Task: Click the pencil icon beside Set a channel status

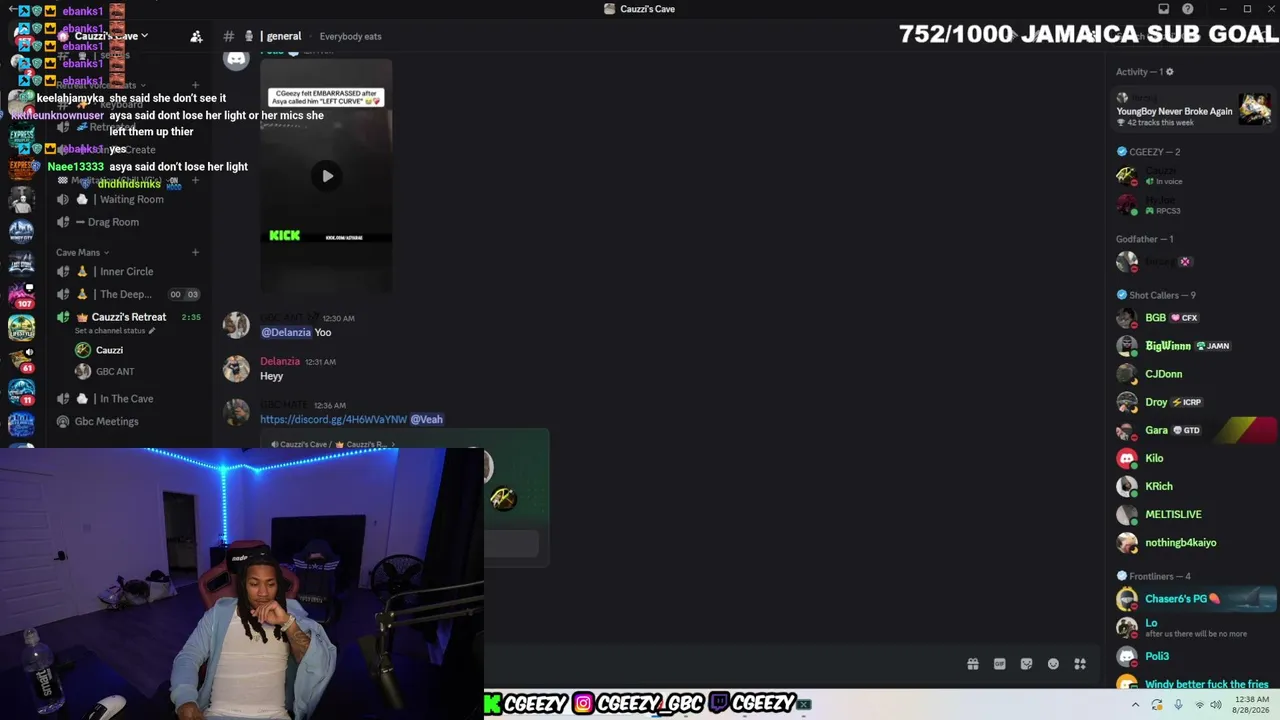Action: [x=153, y=330]
